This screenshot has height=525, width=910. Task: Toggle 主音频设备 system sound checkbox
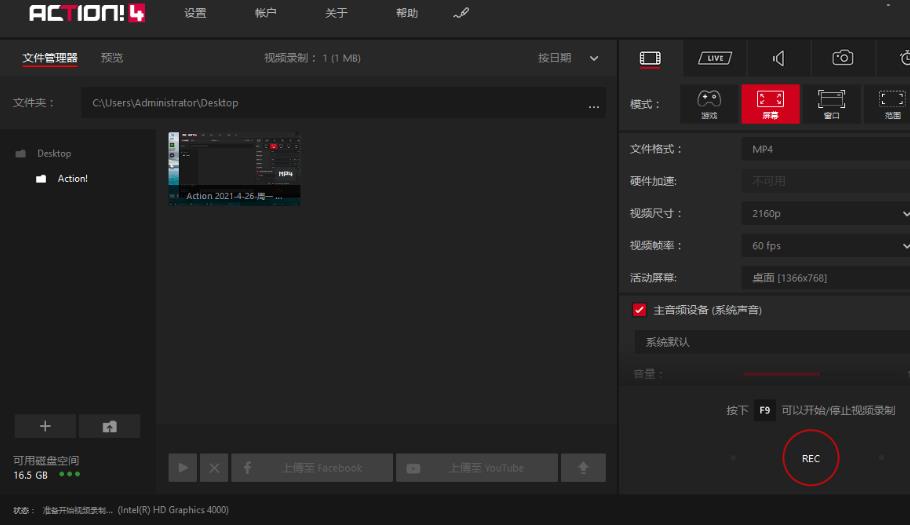[639, 310]
